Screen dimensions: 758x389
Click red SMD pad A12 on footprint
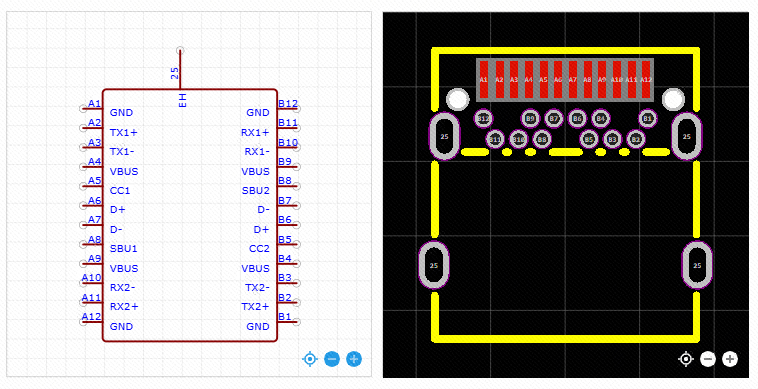tap(646, 79)
